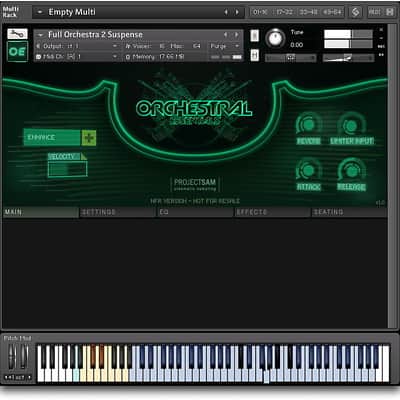Screen dimensions: 400x400
Task: Go to next multi with right arrow
Action: (237, 12)
